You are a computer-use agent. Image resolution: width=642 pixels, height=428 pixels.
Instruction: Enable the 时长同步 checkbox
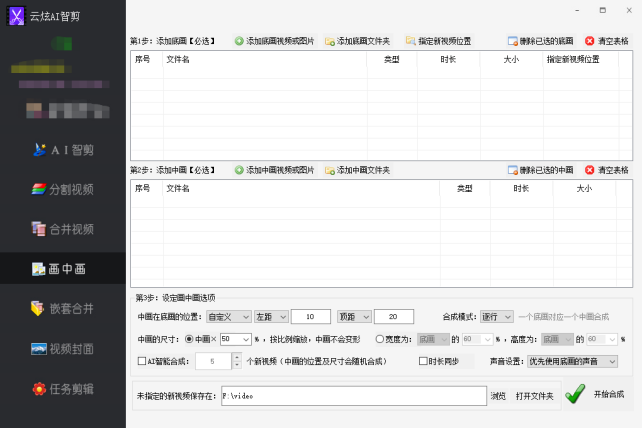click(x=423, y=361)
